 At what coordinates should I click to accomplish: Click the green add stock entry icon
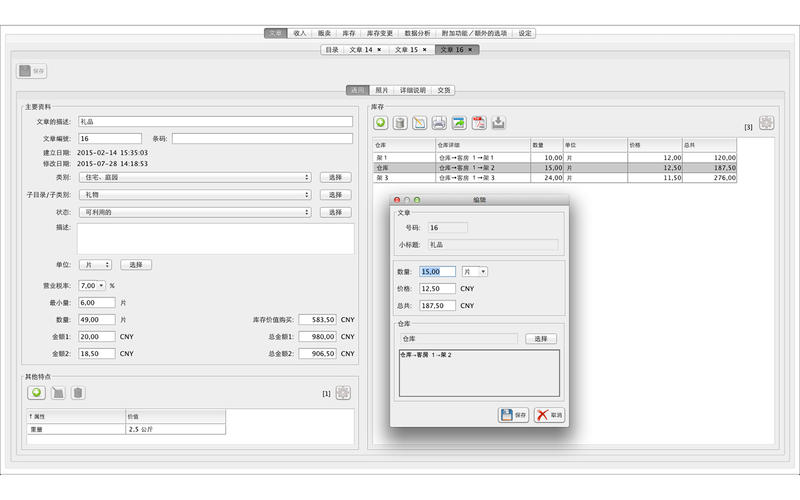(381, 123)
